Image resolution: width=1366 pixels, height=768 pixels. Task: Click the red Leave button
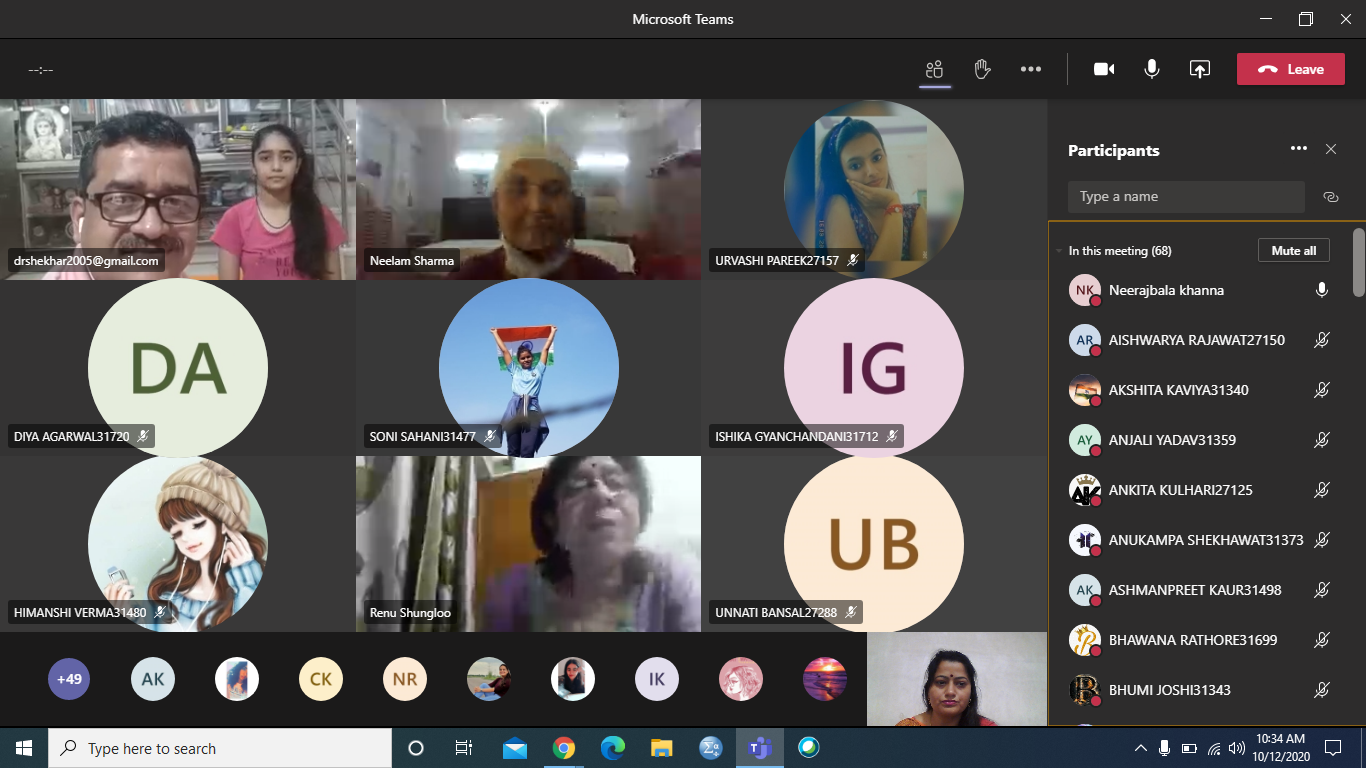point(1290,69)
